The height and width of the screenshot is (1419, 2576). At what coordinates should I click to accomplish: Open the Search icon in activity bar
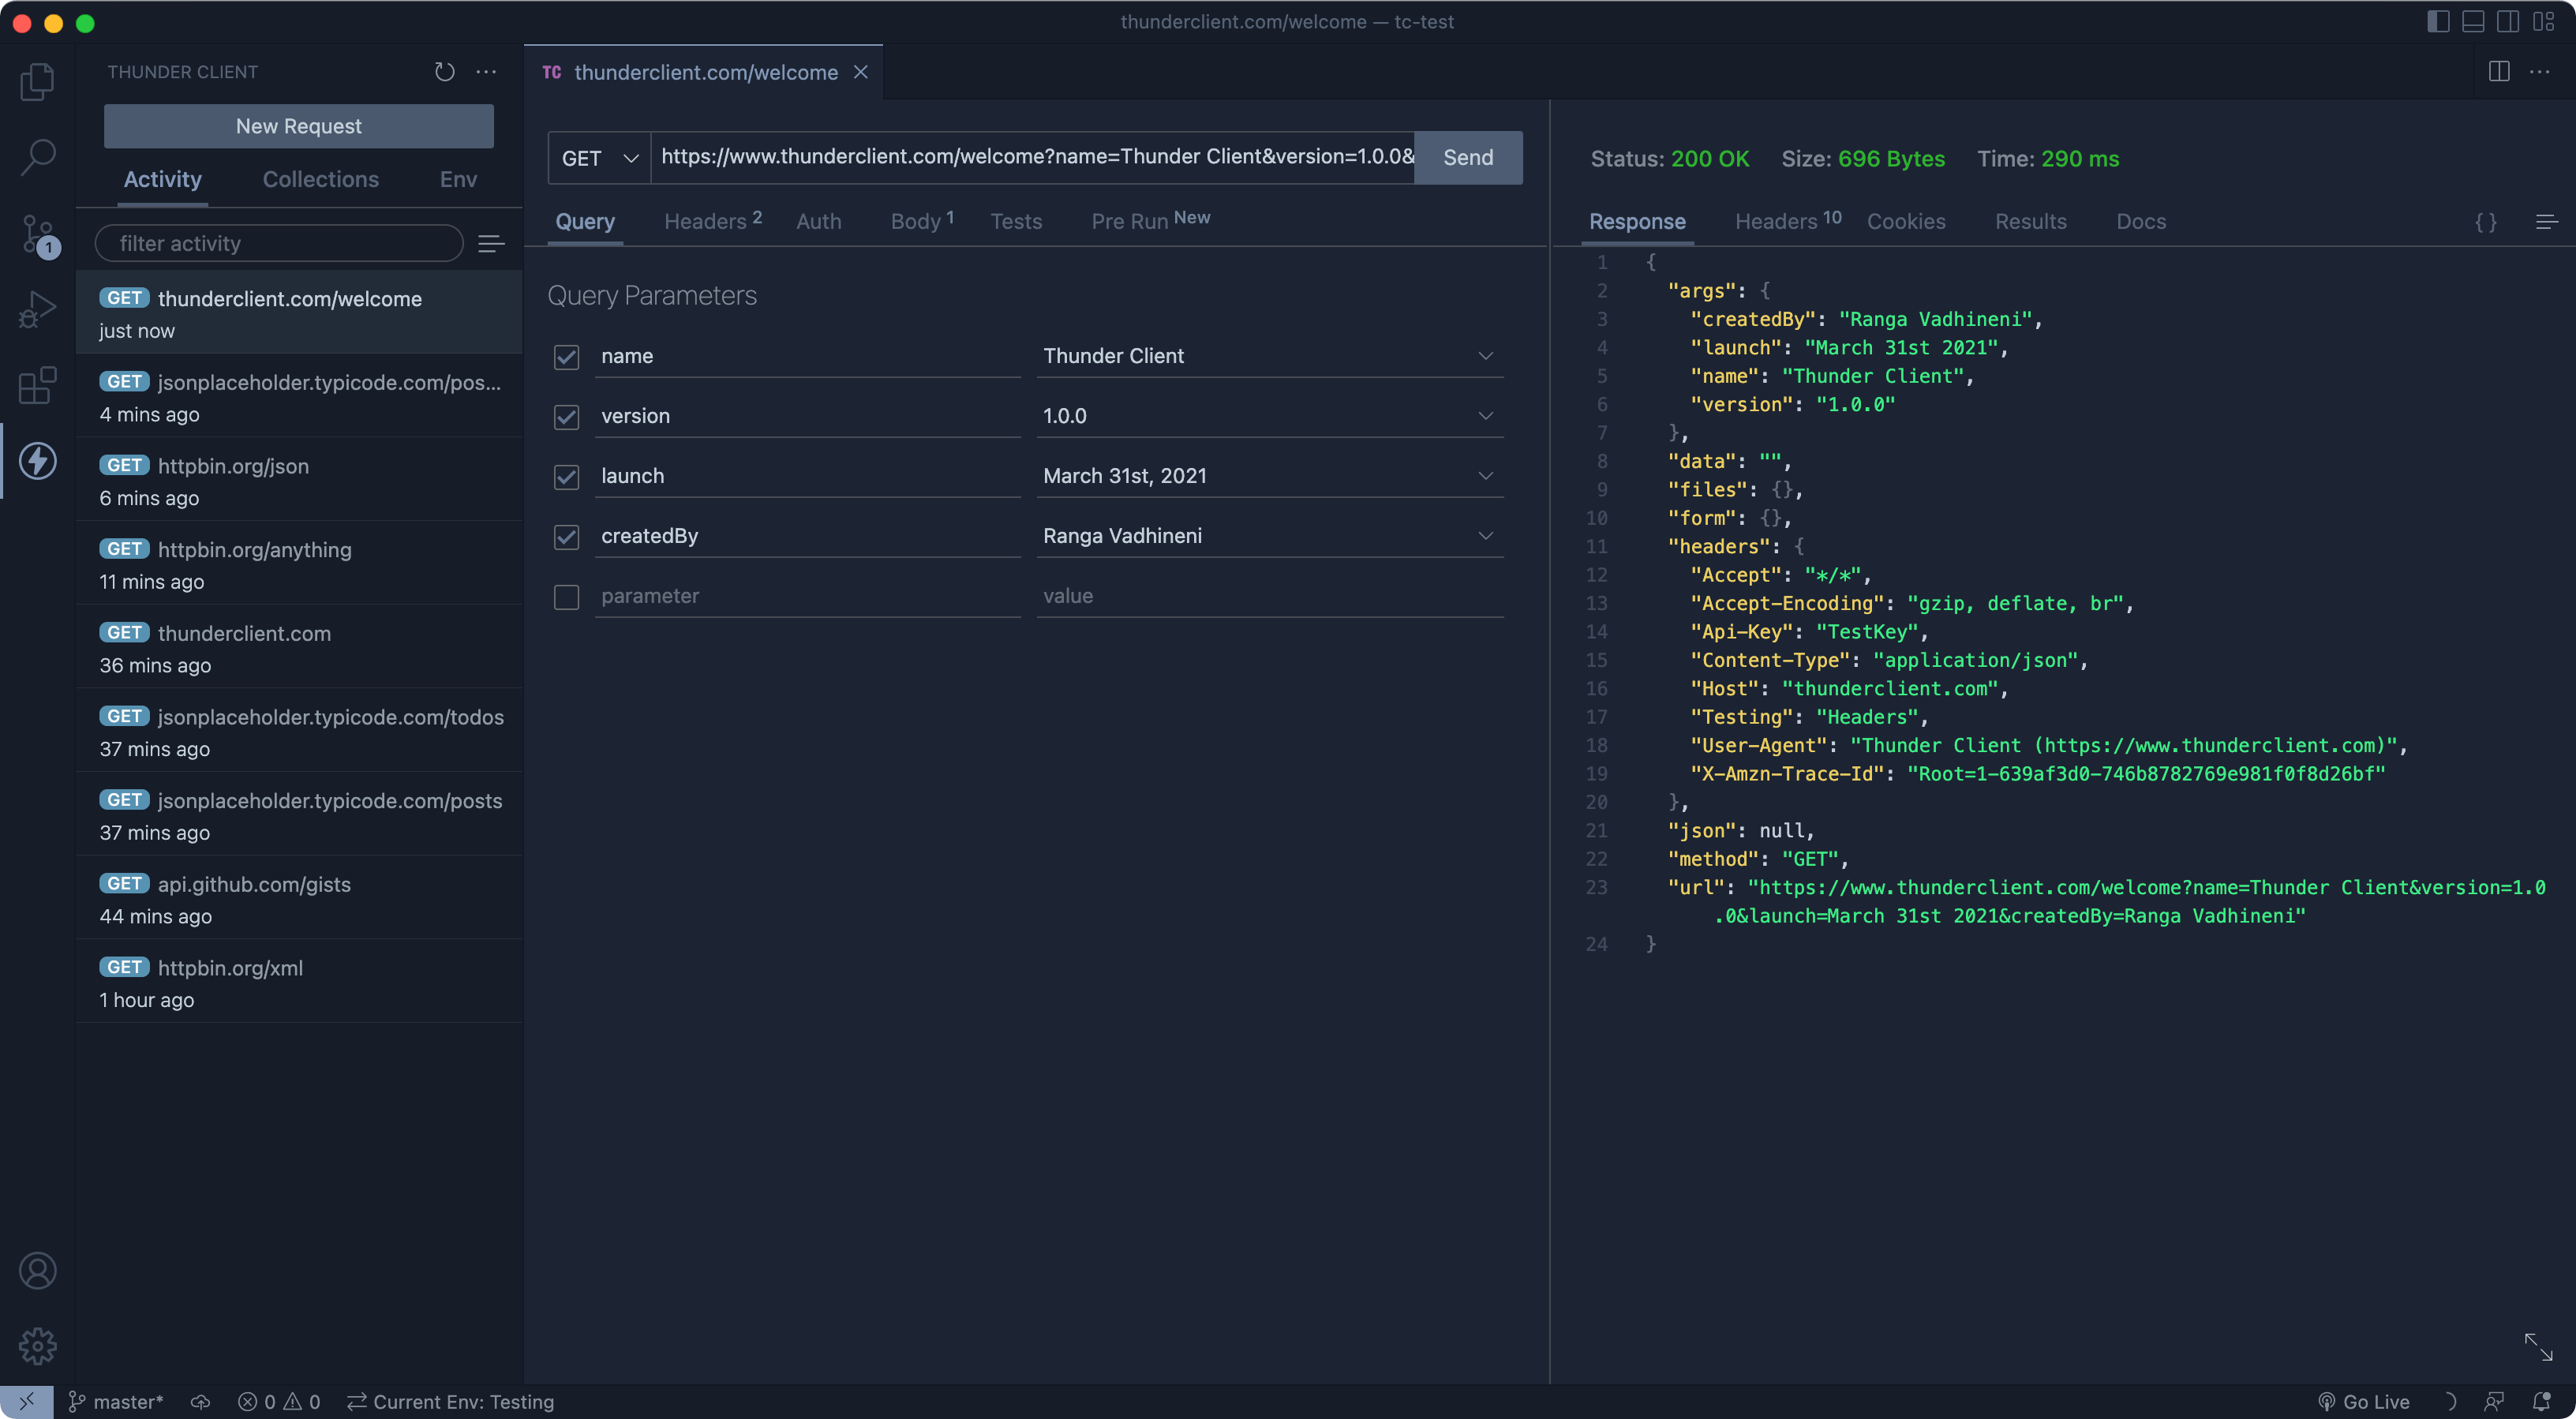(37, 157)
